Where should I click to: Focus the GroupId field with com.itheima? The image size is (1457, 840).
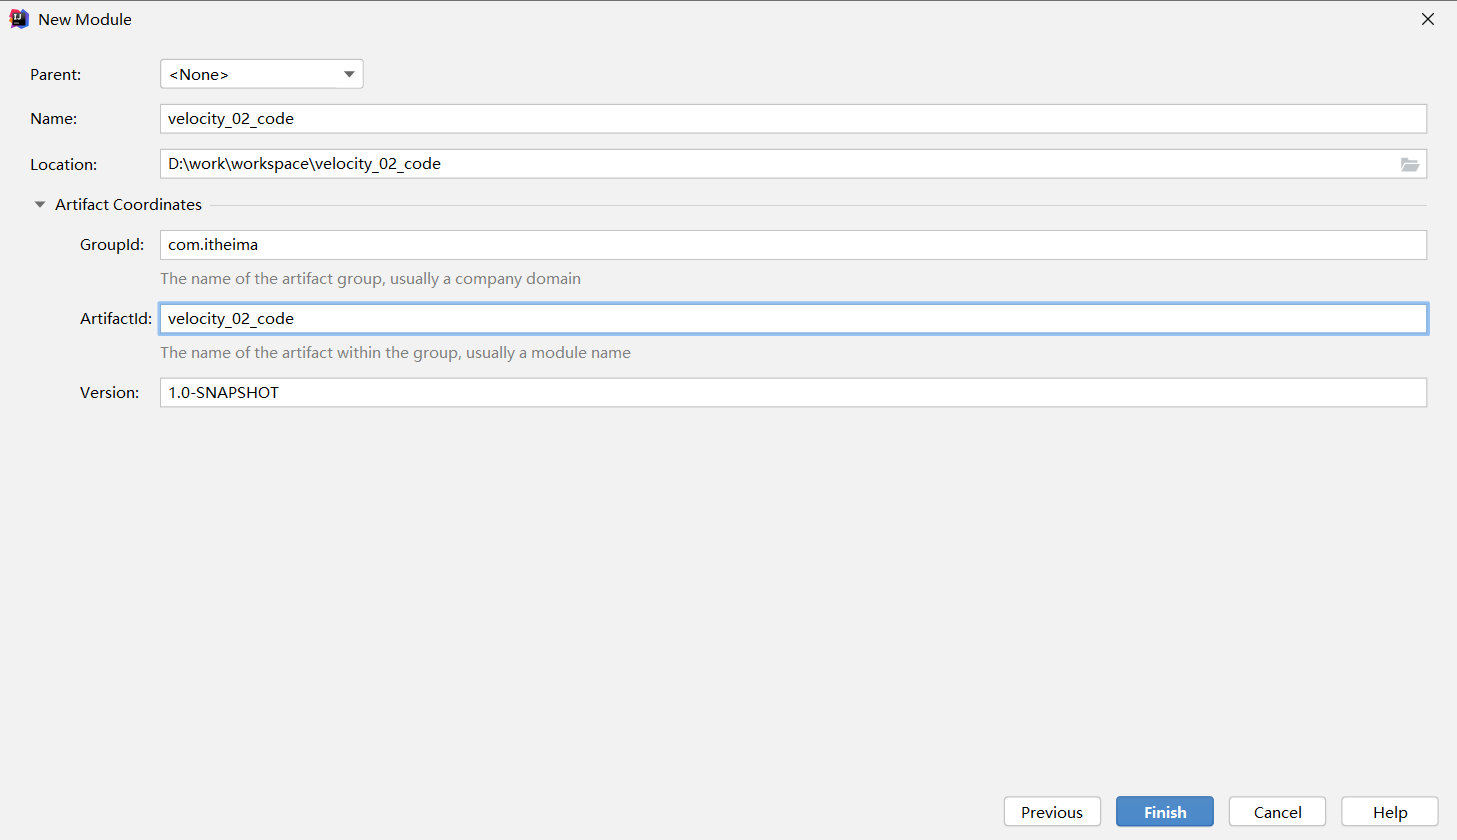click(793, 245)
